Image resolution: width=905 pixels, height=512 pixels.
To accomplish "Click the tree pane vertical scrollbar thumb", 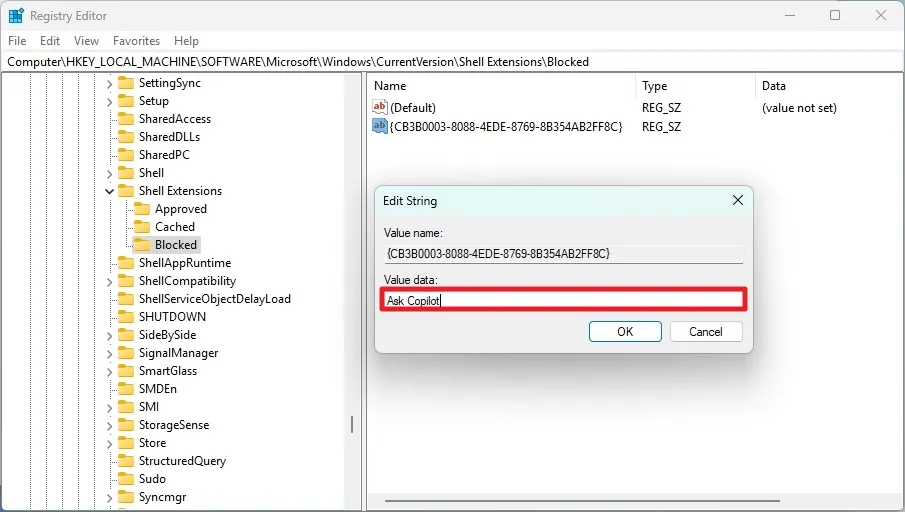I will click(352, 424).
